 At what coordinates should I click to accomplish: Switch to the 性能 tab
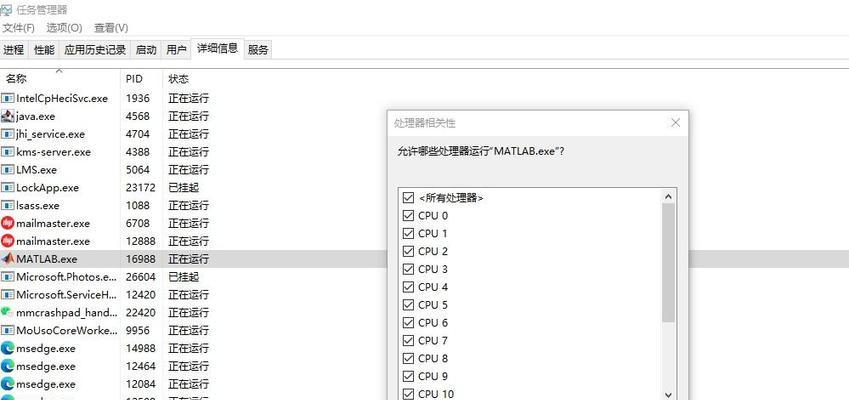44,50
